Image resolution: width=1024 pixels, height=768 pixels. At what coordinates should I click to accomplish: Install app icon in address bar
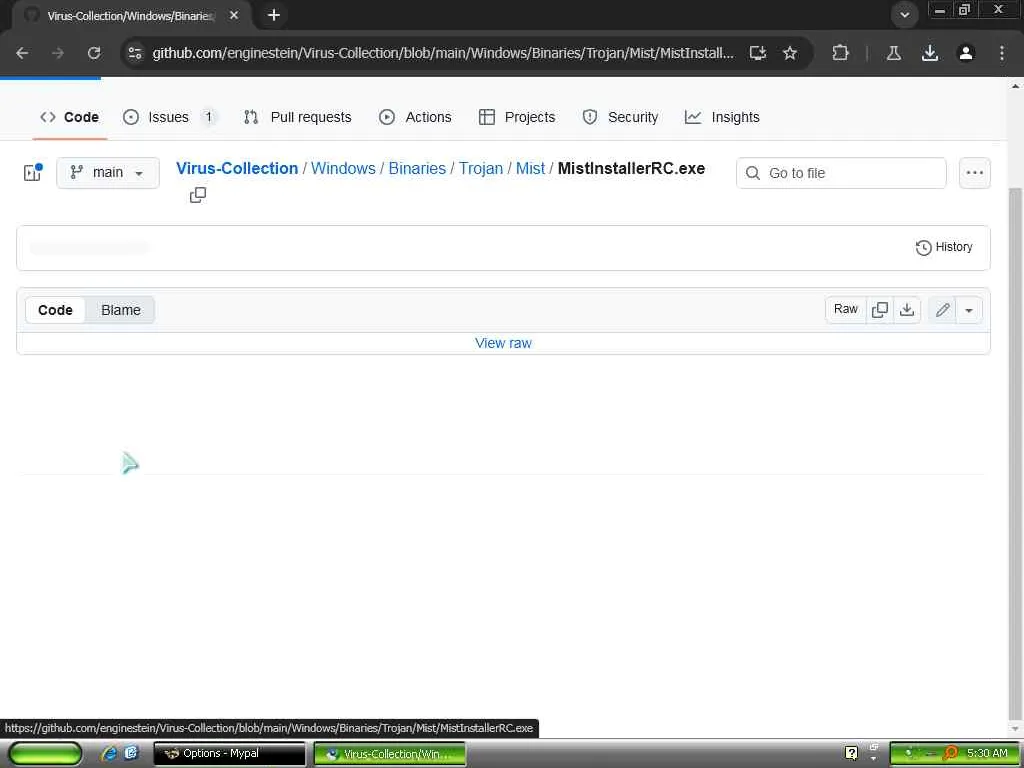(x=758, y=53)
